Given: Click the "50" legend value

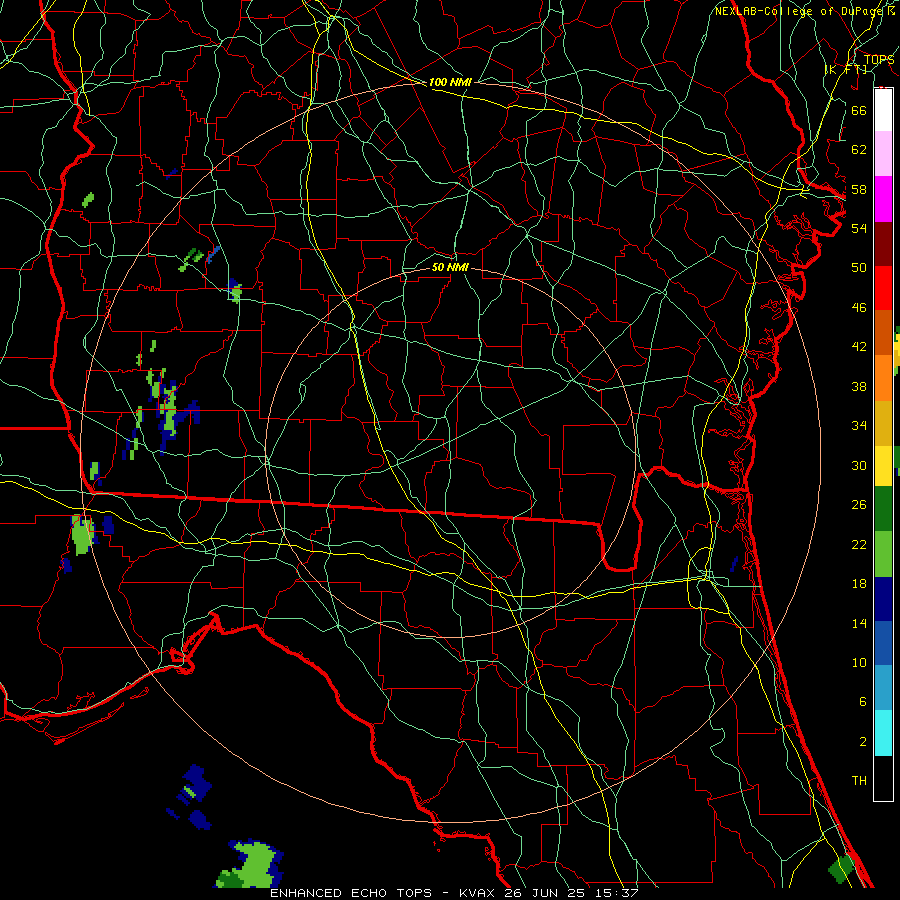Looking at the screenshot, I should coord(859,268).
